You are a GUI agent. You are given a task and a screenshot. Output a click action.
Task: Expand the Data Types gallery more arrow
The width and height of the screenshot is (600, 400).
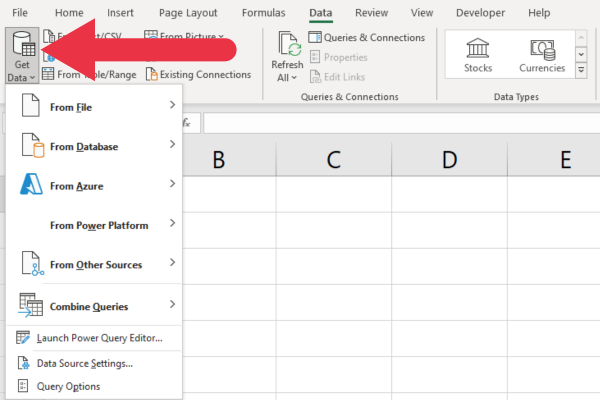pos(581,70)
